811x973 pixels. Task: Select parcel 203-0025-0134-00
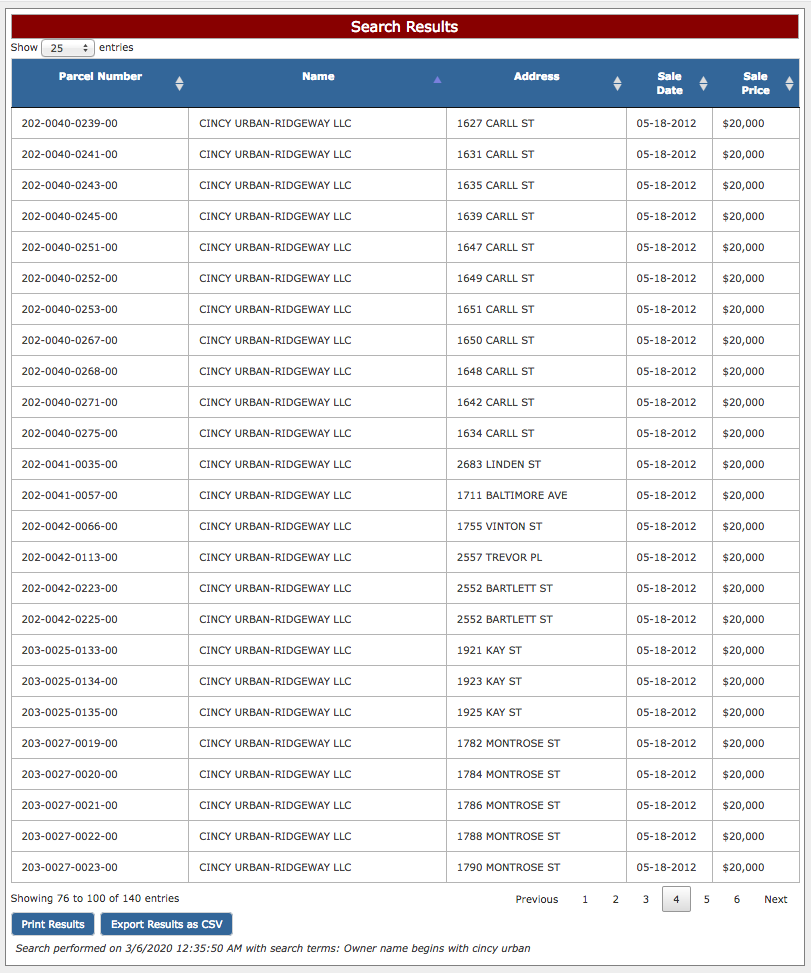click(x=69, y=682)
